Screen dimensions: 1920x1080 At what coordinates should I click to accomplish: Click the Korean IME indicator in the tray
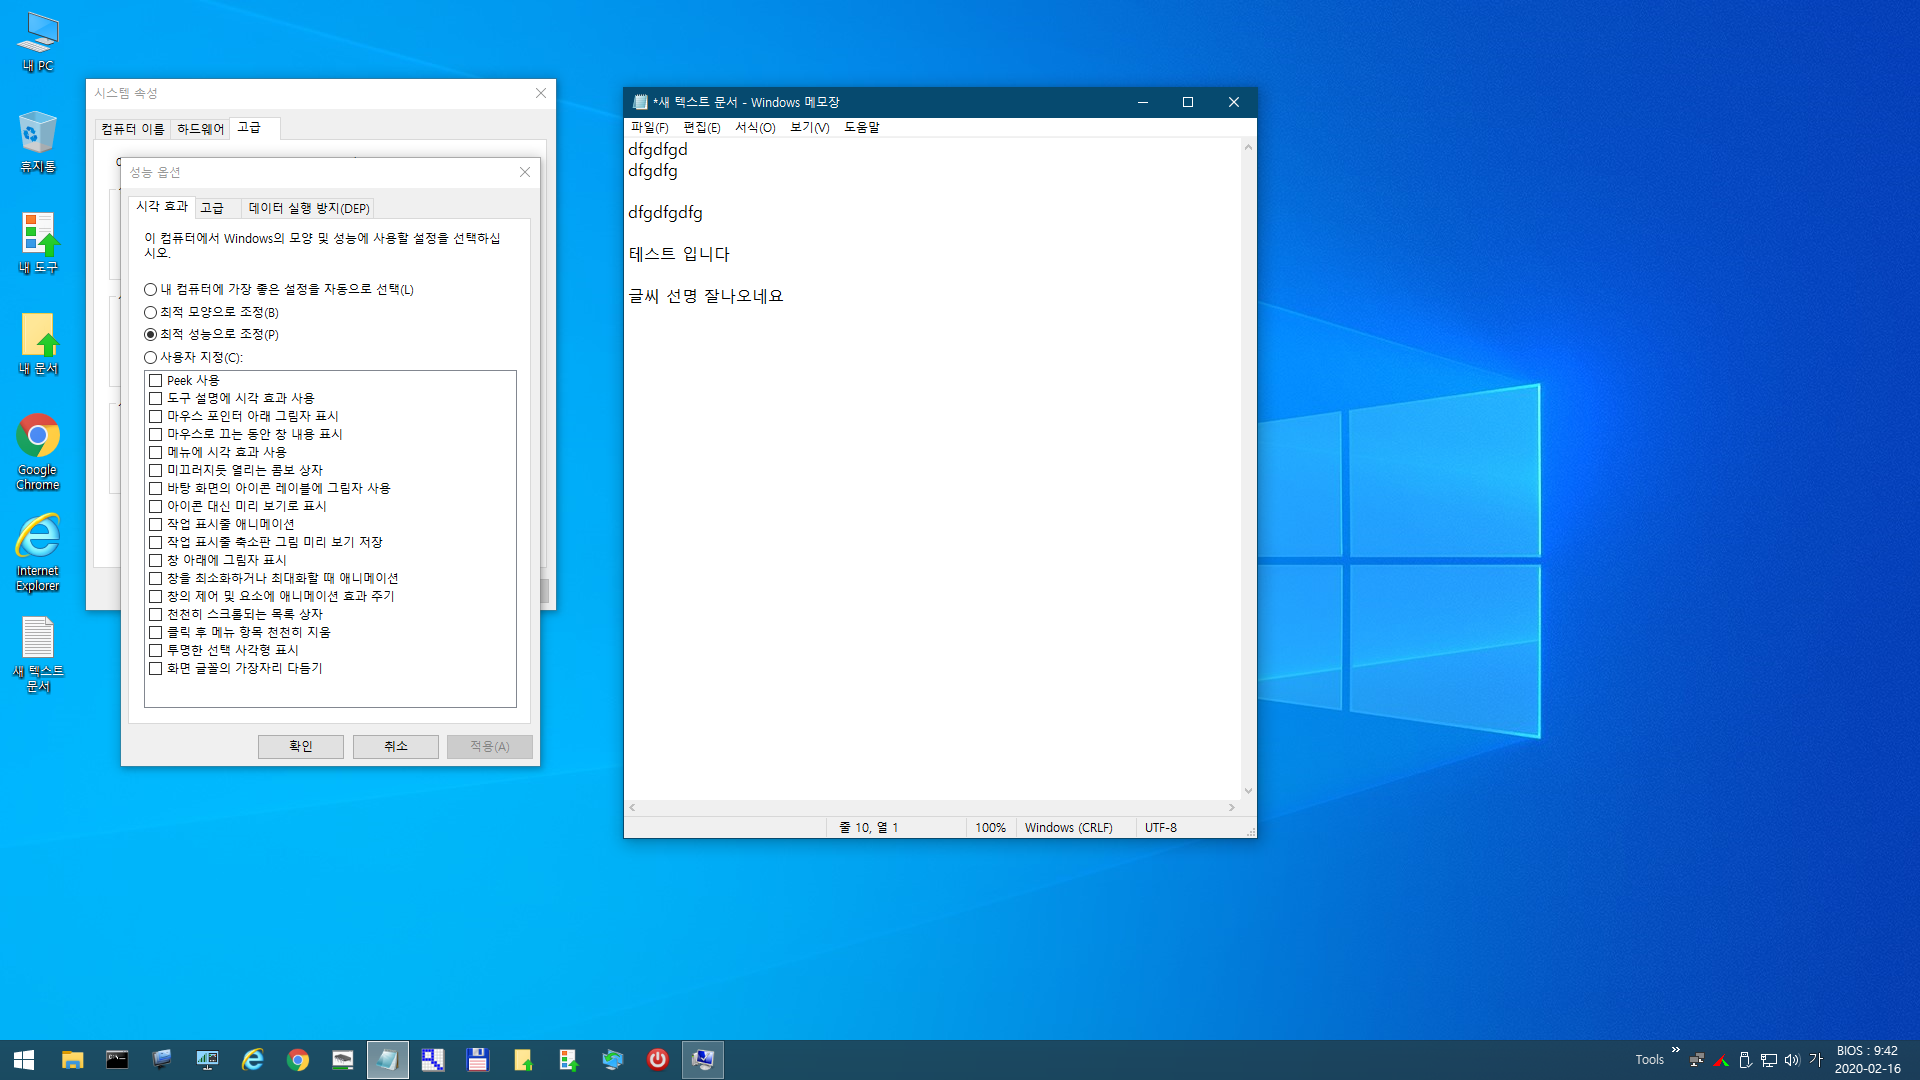(x=1816, y=1060)
